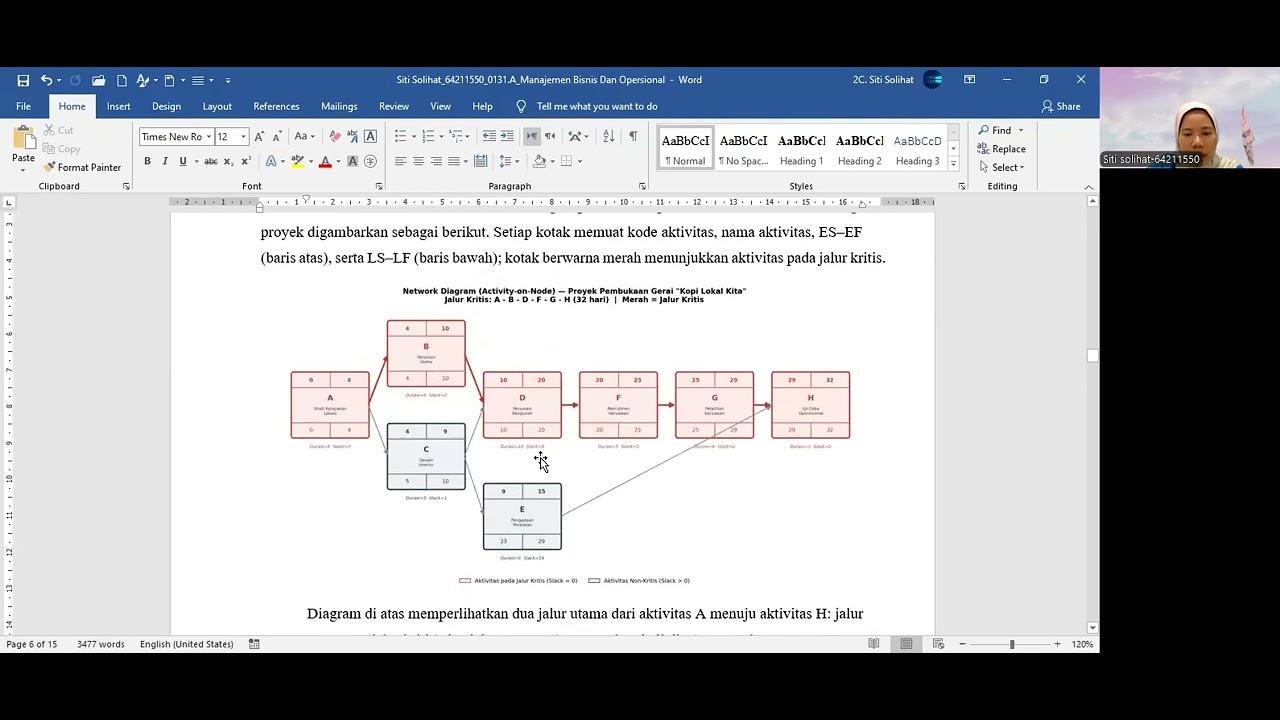Screen dimensions: 1280x720
Task: Click the 3477 words count
Action: [x=101, y=644]
